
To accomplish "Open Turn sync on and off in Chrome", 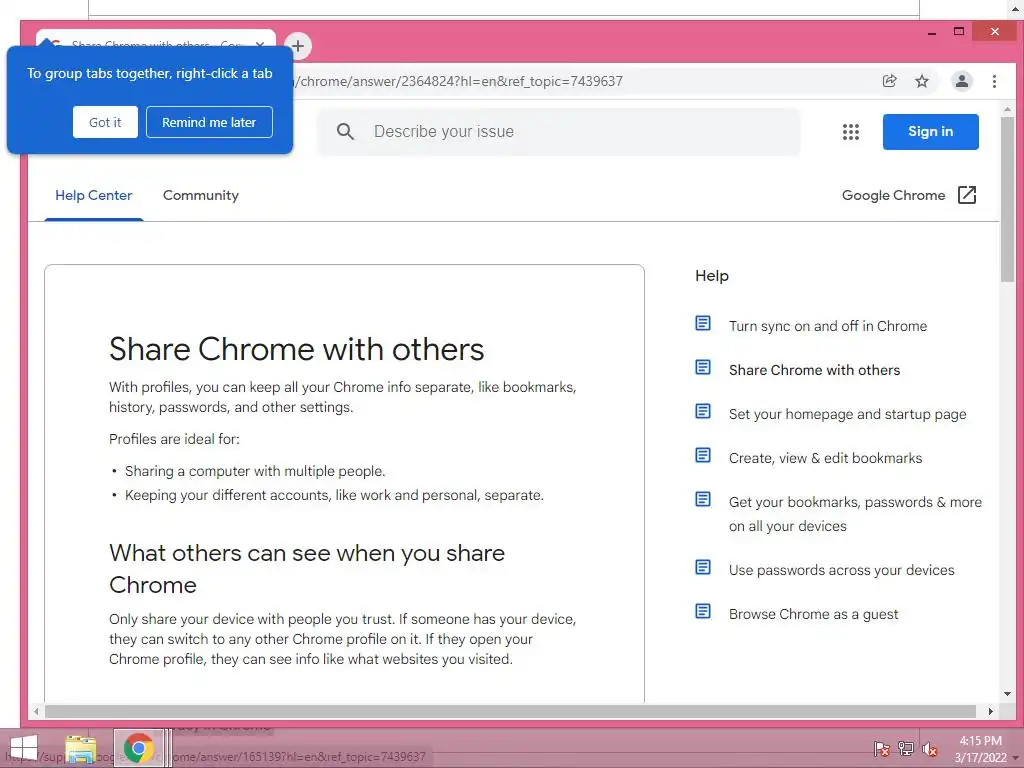I will pyautogui.click(x=827, y=326).
